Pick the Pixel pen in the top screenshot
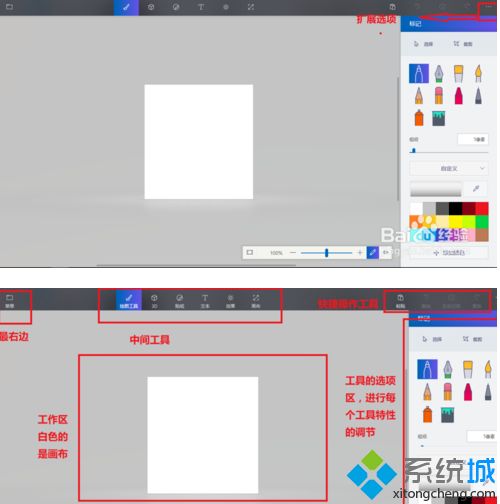 [478, 95]
